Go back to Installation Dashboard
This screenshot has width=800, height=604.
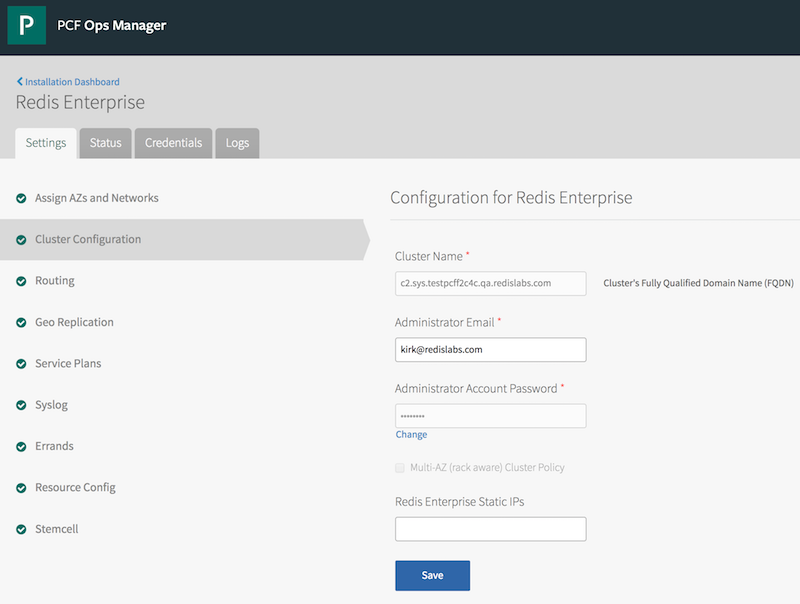[72, 82]
